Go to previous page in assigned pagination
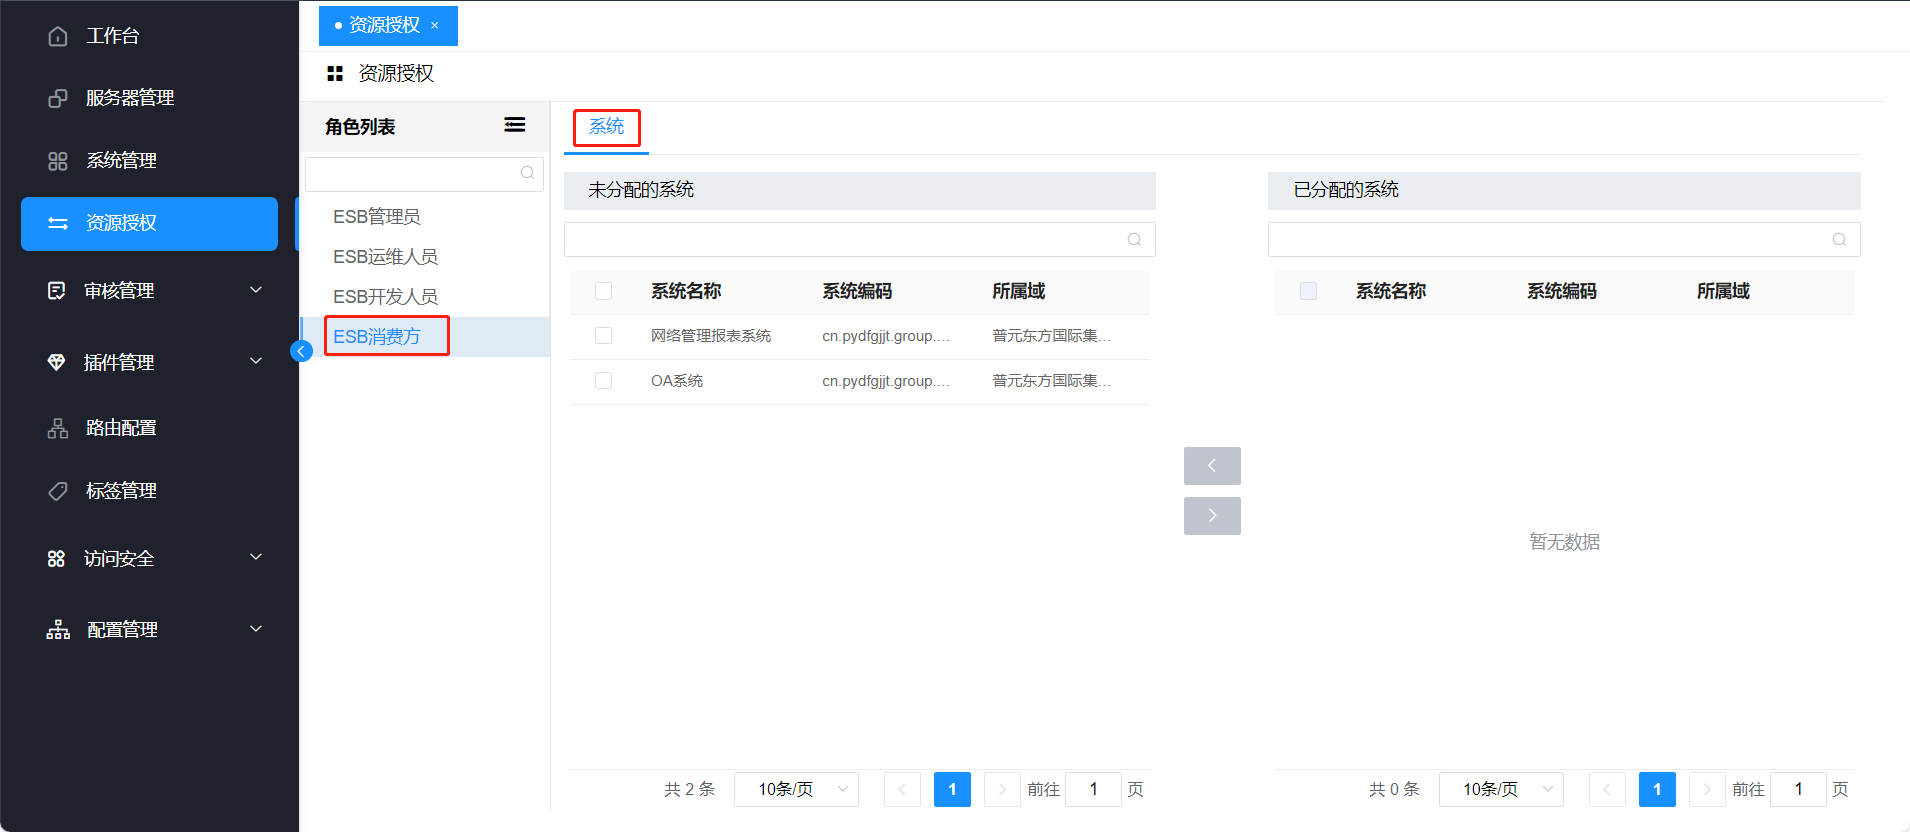 pos(1607,790)
